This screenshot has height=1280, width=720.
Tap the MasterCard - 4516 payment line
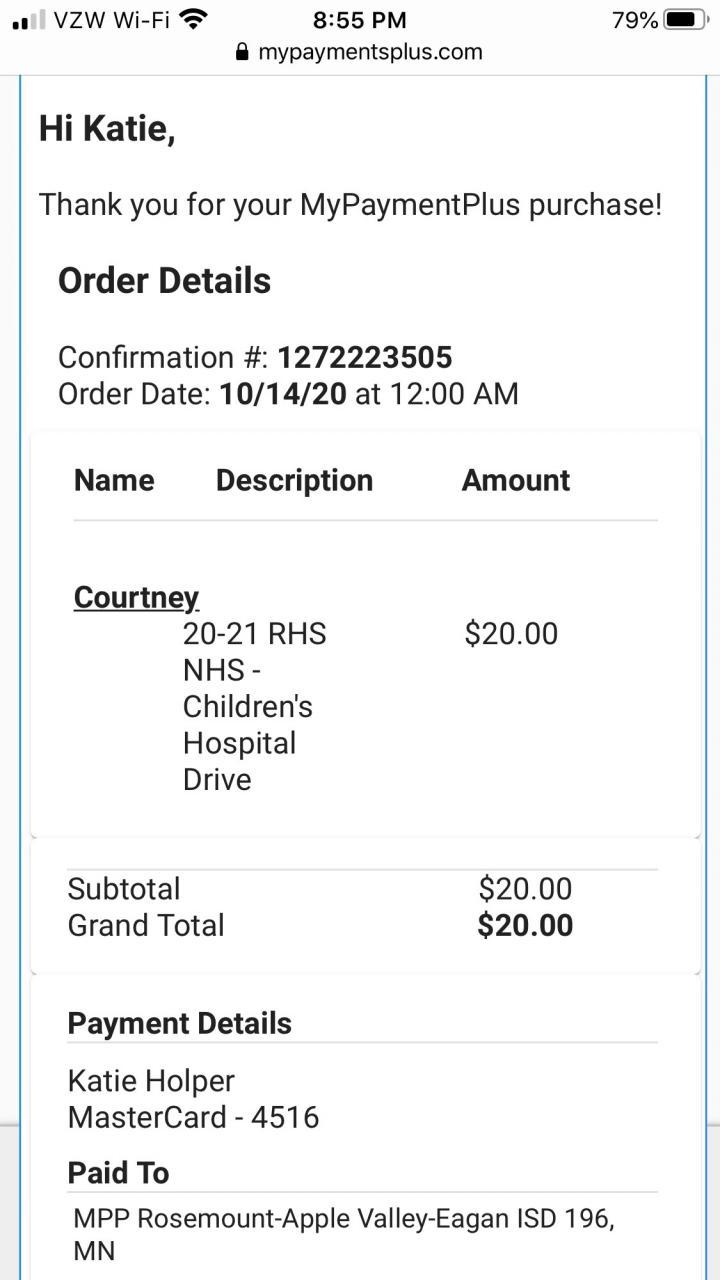(x=193, y=1117)
